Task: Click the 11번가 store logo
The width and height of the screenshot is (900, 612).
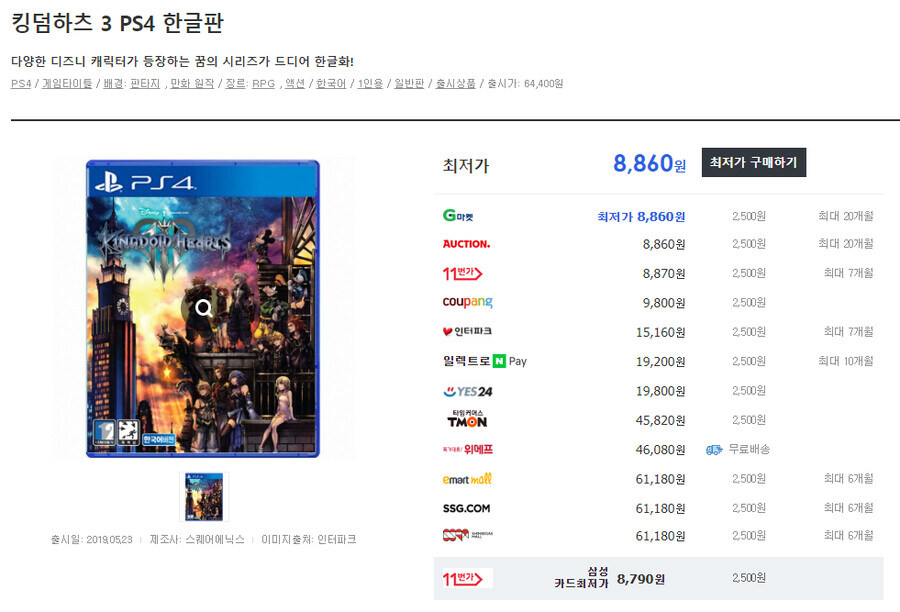Action: click(465, 273)
